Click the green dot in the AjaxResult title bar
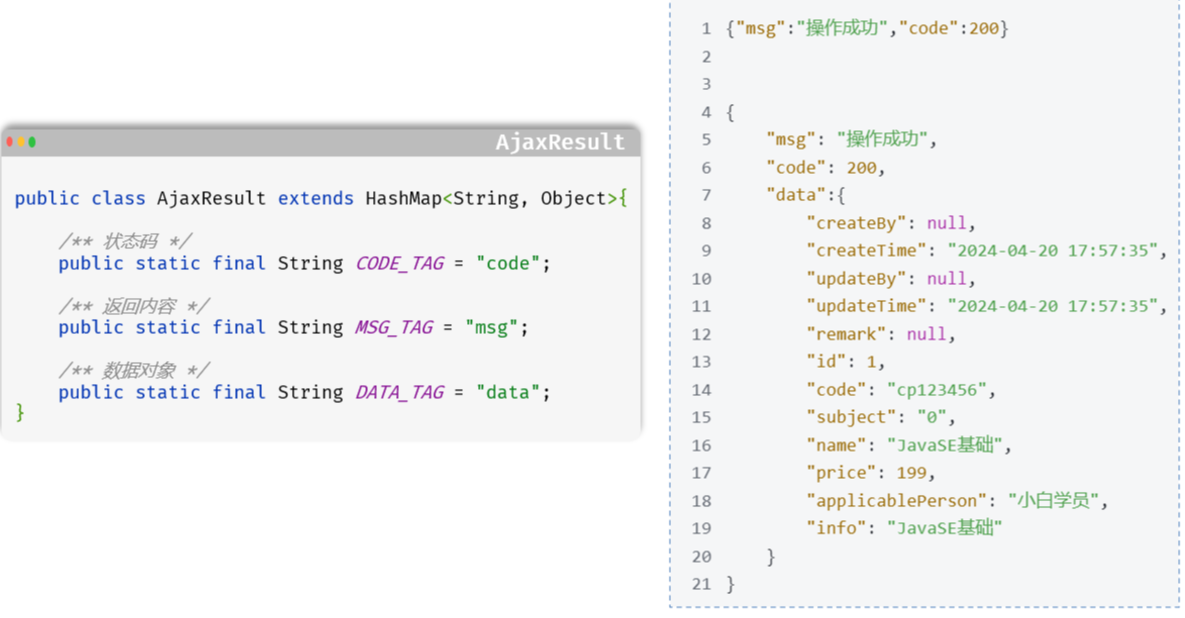Screen dimensions: 1185x618 point(32,142)
